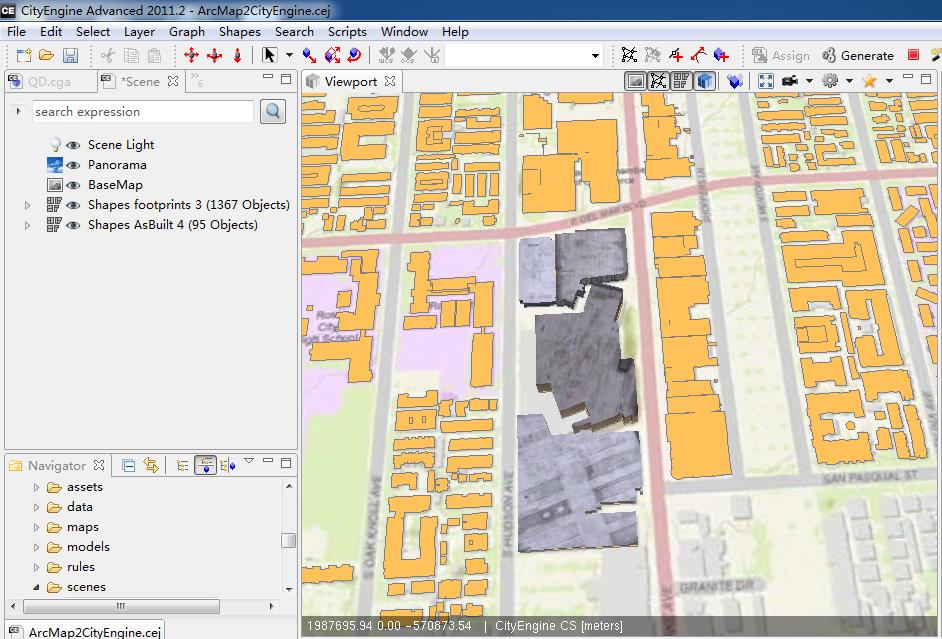Viewport: 942px width, 639px height.
Task: Toggle shapes visibility in viewport
Action: [681, 80]
